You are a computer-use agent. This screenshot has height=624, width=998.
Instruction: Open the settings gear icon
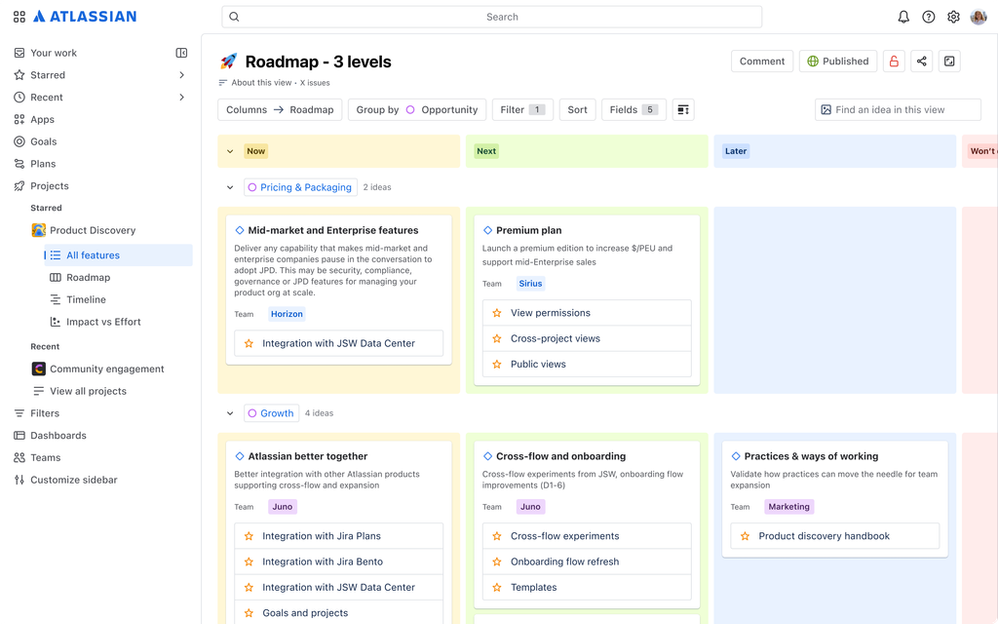coord(953,17)
